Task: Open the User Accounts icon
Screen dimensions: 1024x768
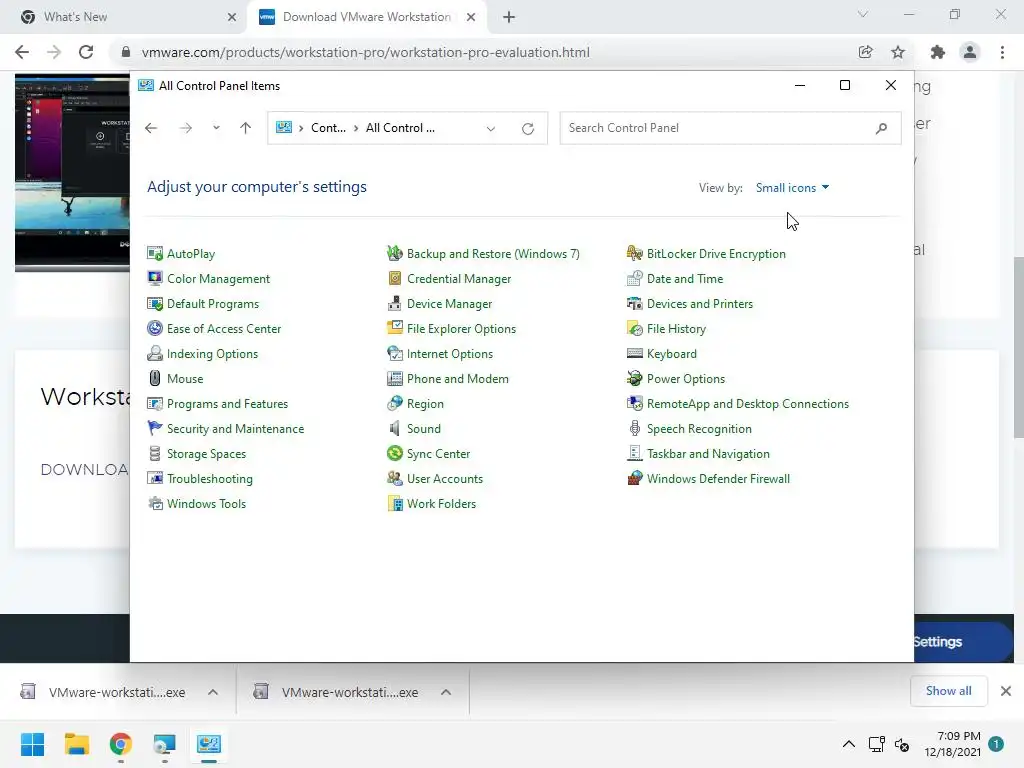Action: click(x=394, y=479)
